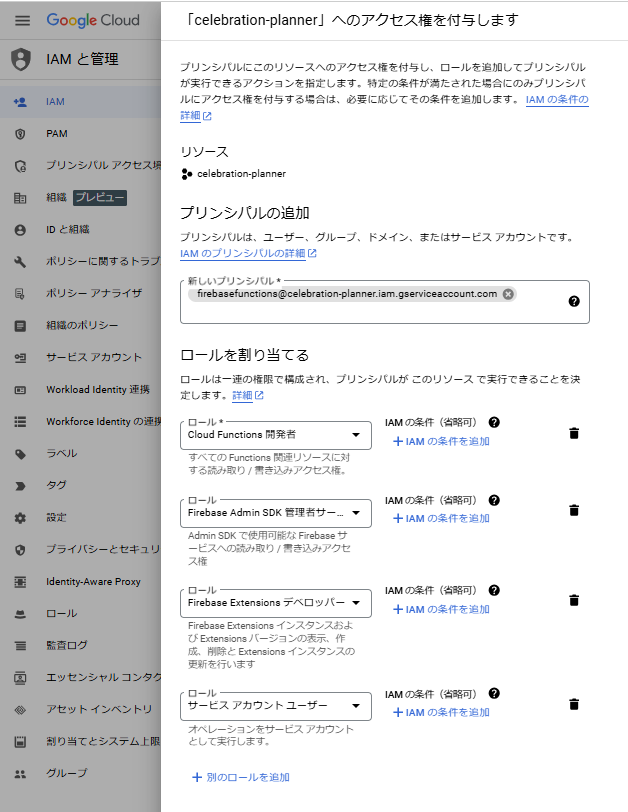Click the ロール hat icon
Image resolution: width=628 pixels, height=812 pixels.
click(x=20, y=614)
